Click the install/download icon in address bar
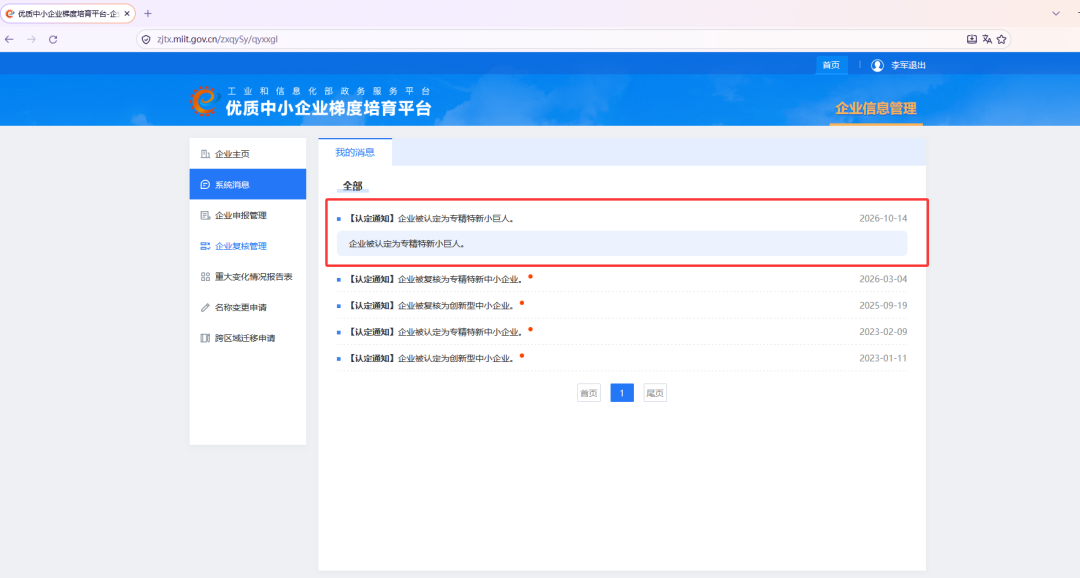 971,39
